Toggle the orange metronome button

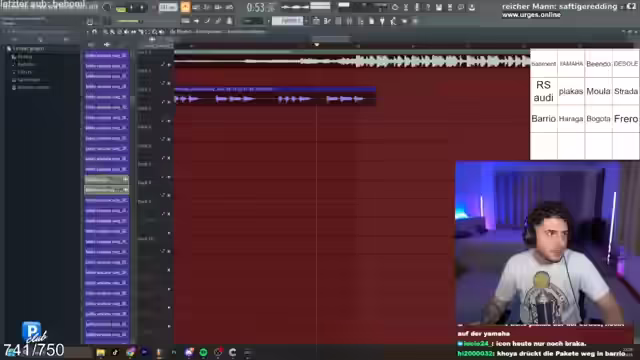point(185,7)
